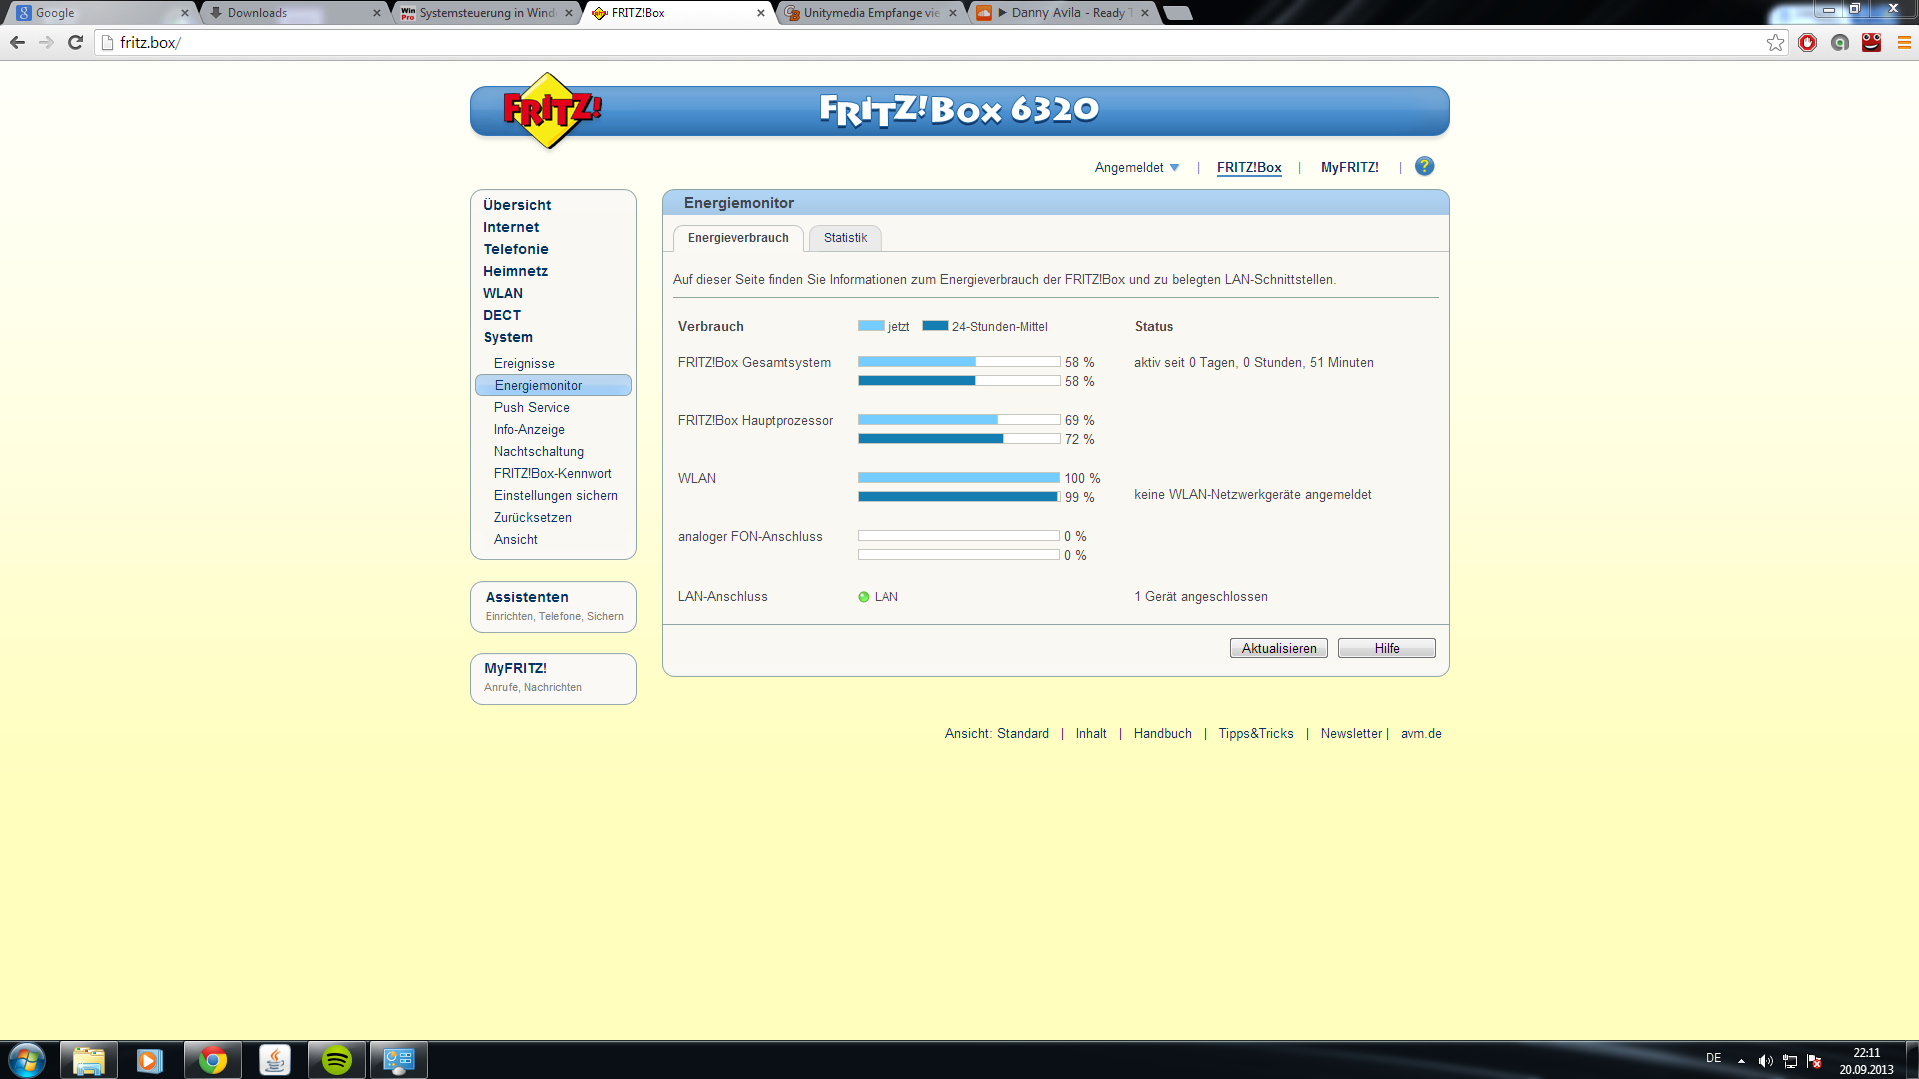Click the volume tray icon
This screenshot has height=1079, width=1919.
tap(1765, 1061)
